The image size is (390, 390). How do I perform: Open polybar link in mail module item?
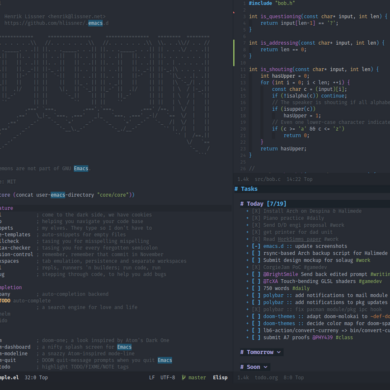coord(273,295)
